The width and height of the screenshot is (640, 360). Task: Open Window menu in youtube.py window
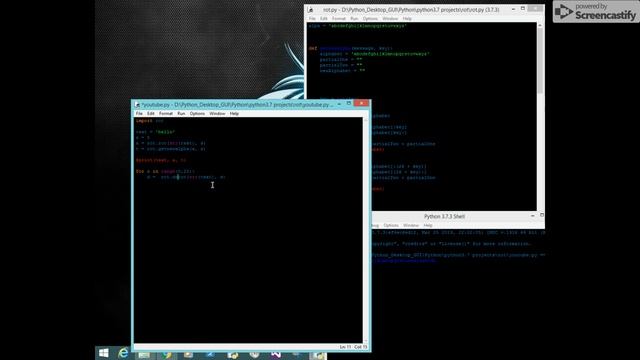pyautogui.click(x=217, y=113)
